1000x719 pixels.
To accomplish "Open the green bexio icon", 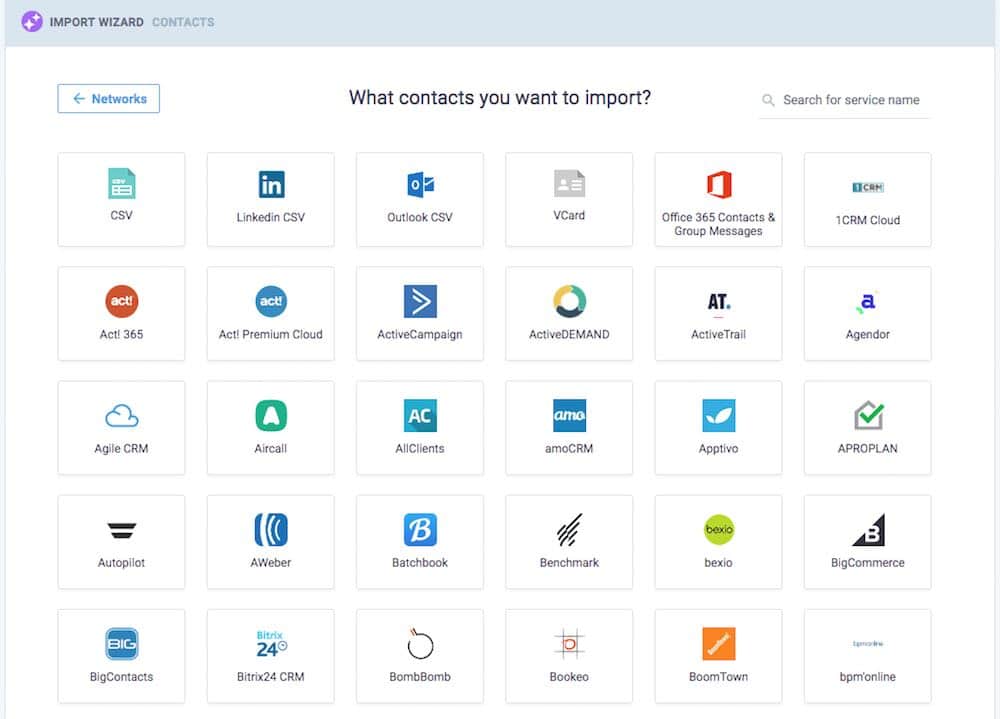I will click(x=719, y=530).
